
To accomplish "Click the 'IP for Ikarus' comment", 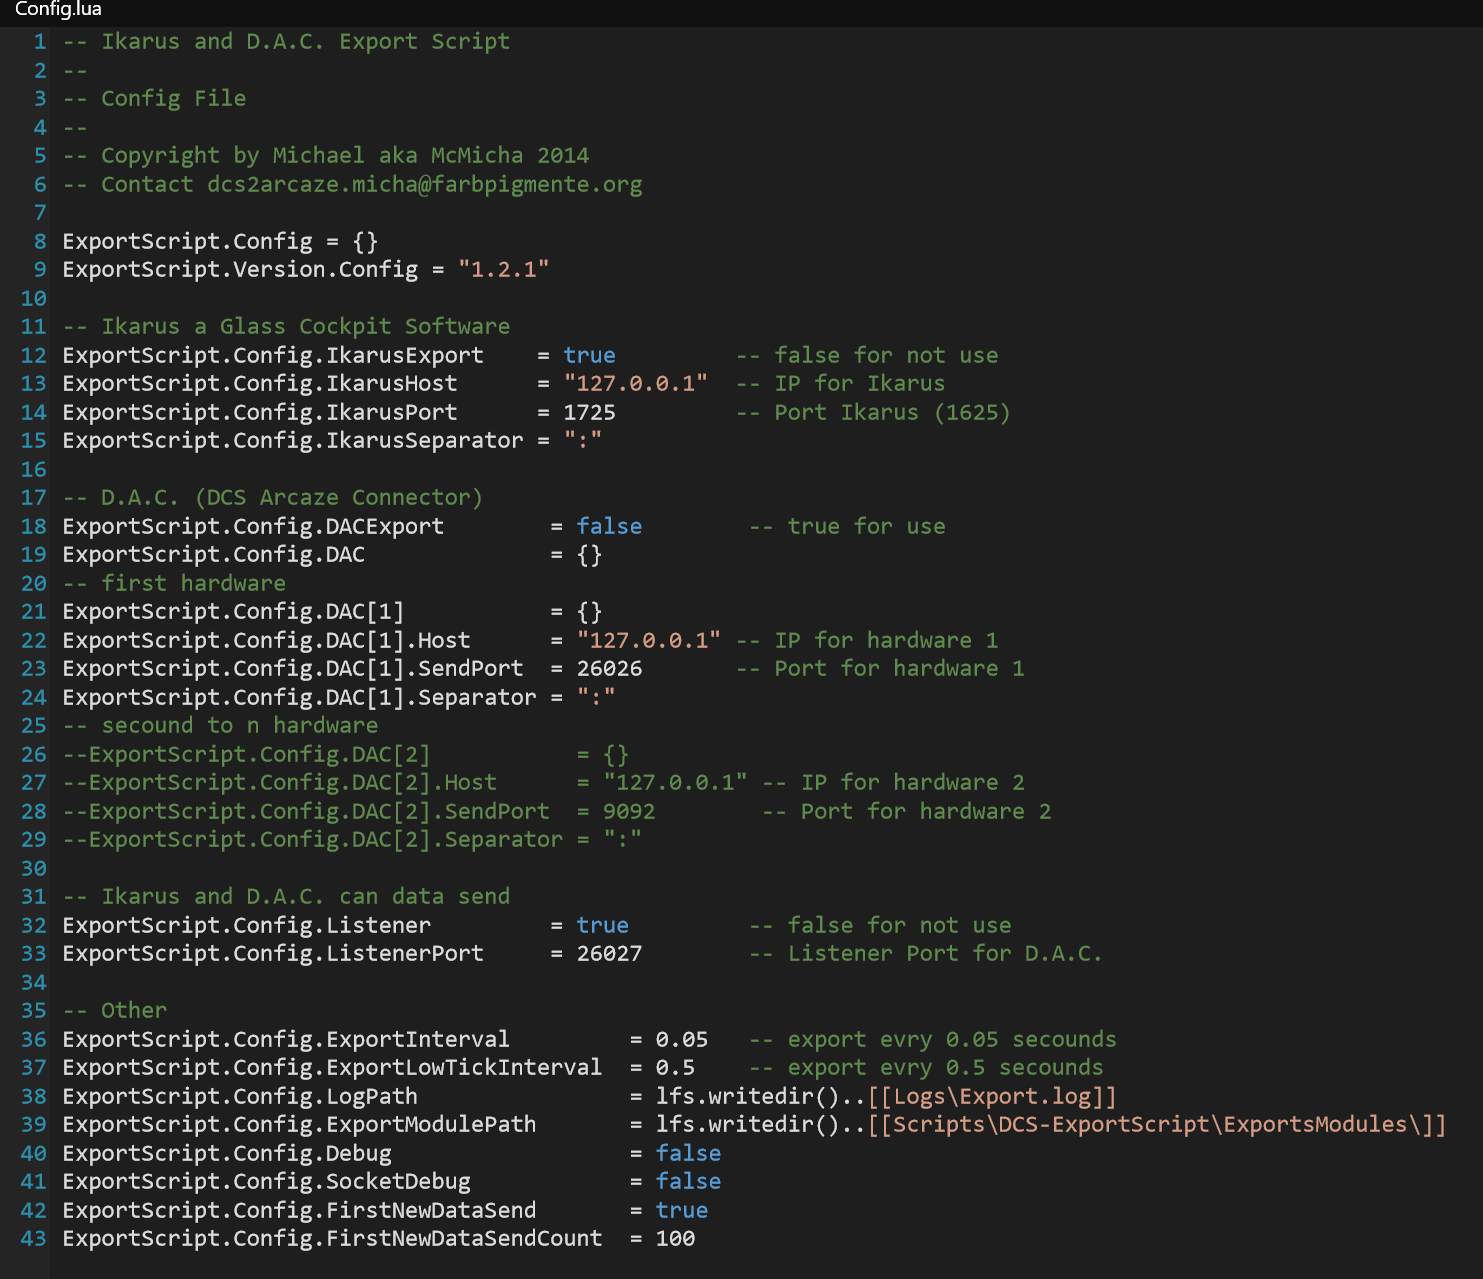I will [x=860, y=384].
